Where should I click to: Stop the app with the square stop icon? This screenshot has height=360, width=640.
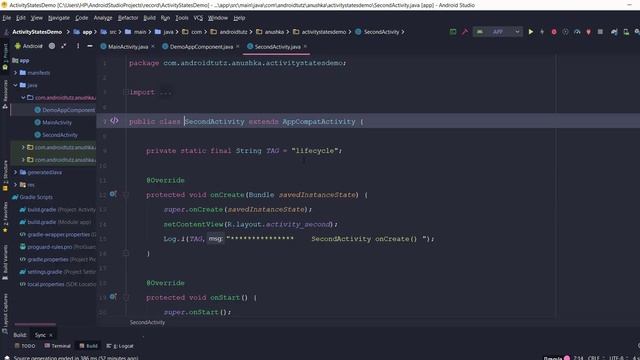600,32
